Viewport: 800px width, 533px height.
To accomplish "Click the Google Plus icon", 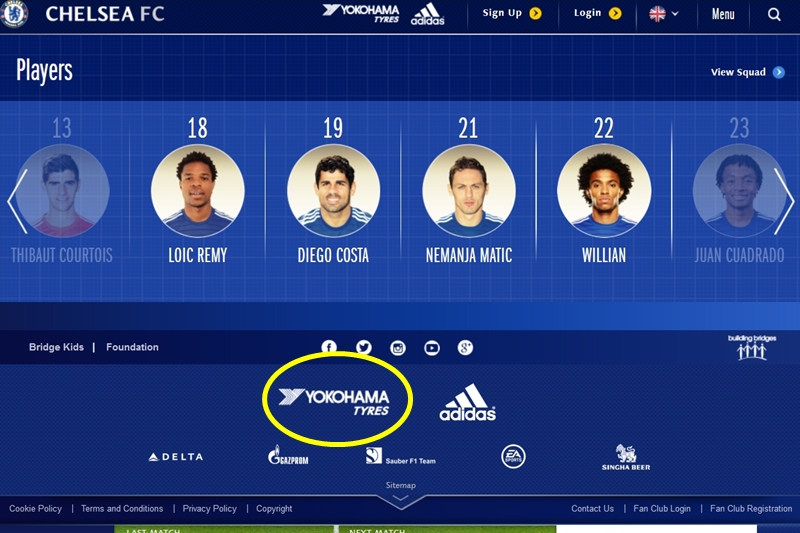I will click(x=465, y=348).
